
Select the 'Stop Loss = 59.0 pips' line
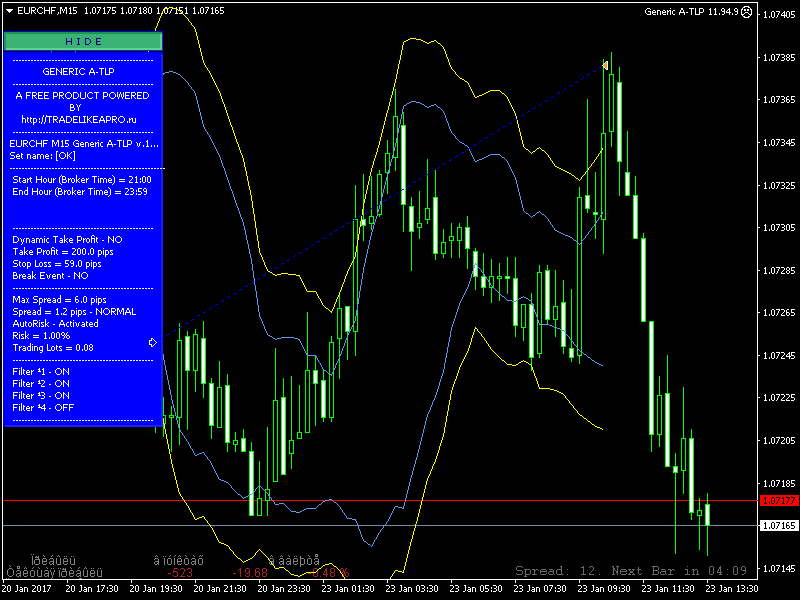(57, 264)
